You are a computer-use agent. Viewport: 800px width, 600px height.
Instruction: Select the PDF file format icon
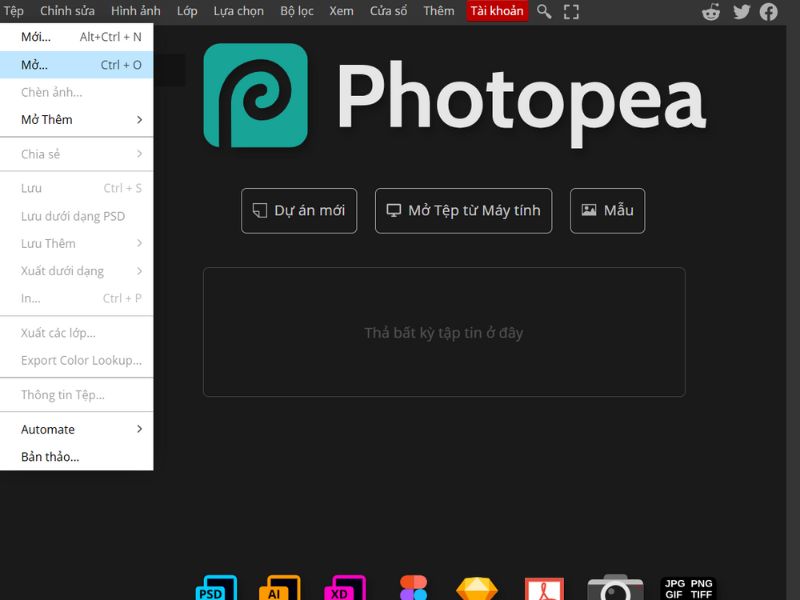coord(544,588)
